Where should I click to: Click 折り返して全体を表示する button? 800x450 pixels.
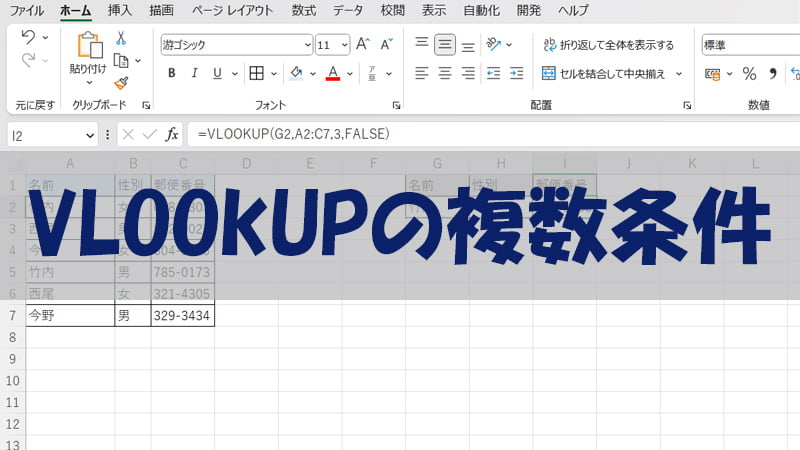[609, 45]
